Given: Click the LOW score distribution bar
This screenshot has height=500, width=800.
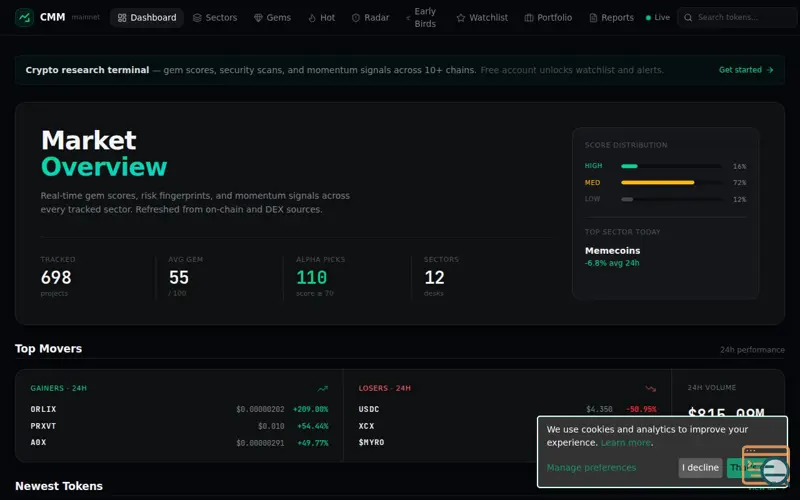Looking at the screenshot, I should pyautogui.click(x=671, y=199).
